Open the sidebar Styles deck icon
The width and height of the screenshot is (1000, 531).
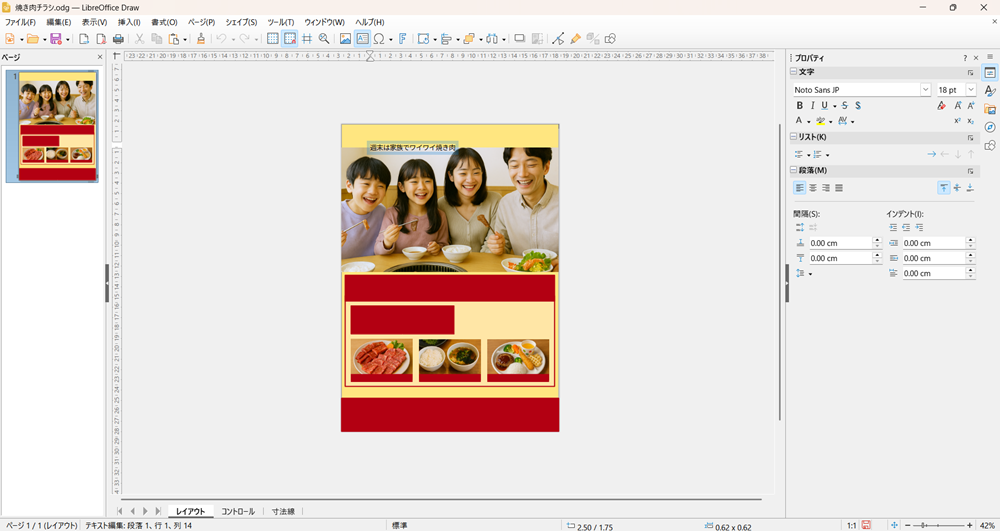point(990,91)
